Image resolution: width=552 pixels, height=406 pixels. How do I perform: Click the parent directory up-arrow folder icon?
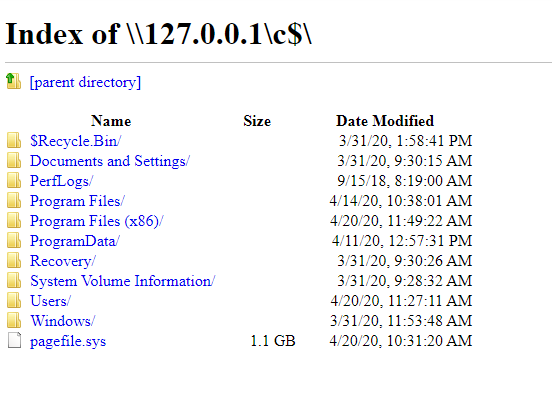click(x=14, y=81)
